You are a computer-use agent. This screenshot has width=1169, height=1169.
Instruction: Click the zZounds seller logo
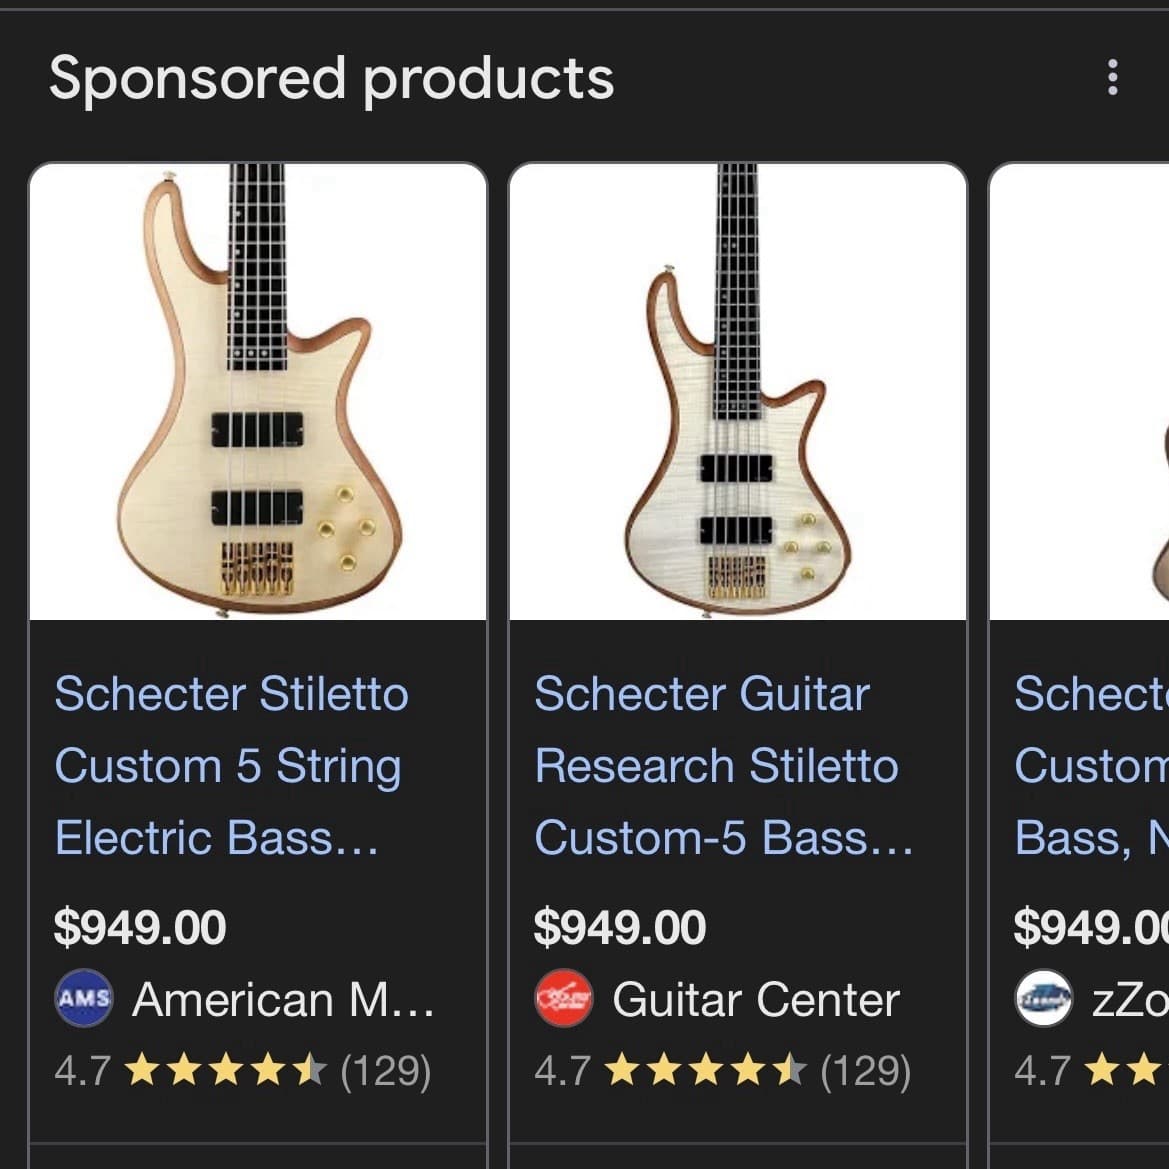pyautogui.click(x=1044, y=996)
